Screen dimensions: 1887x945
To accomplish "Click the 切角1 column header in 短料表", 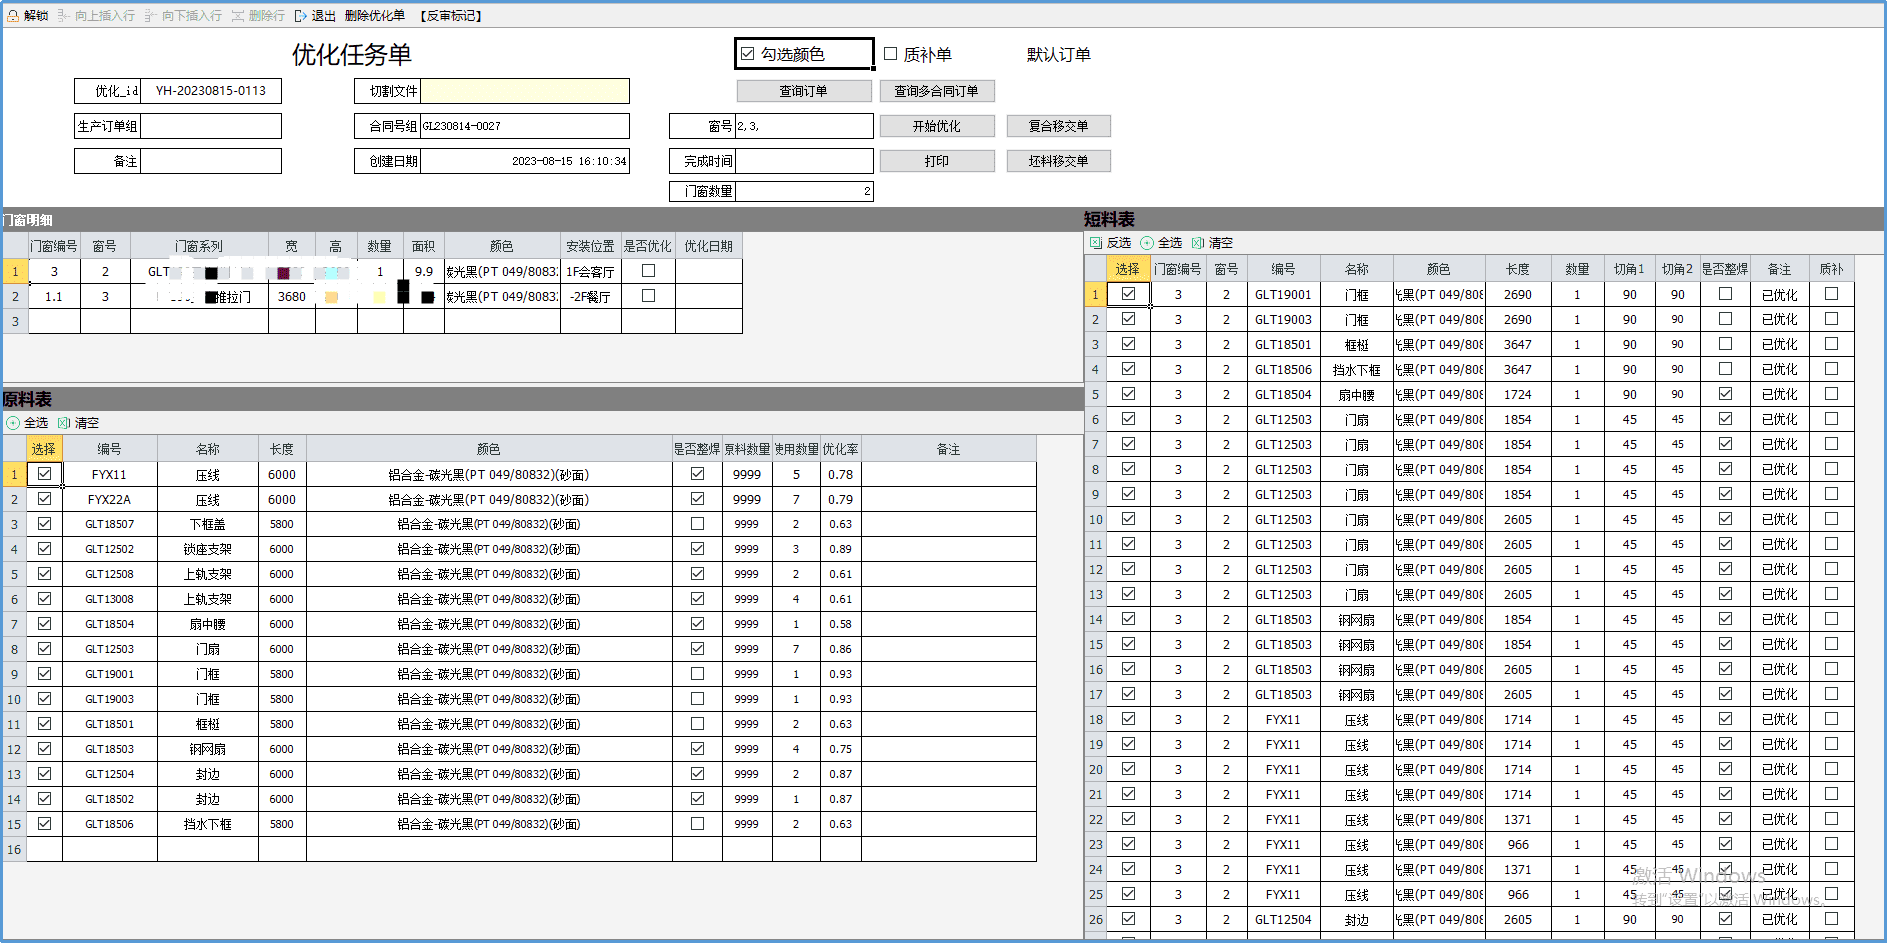I will pos(1629,269).
